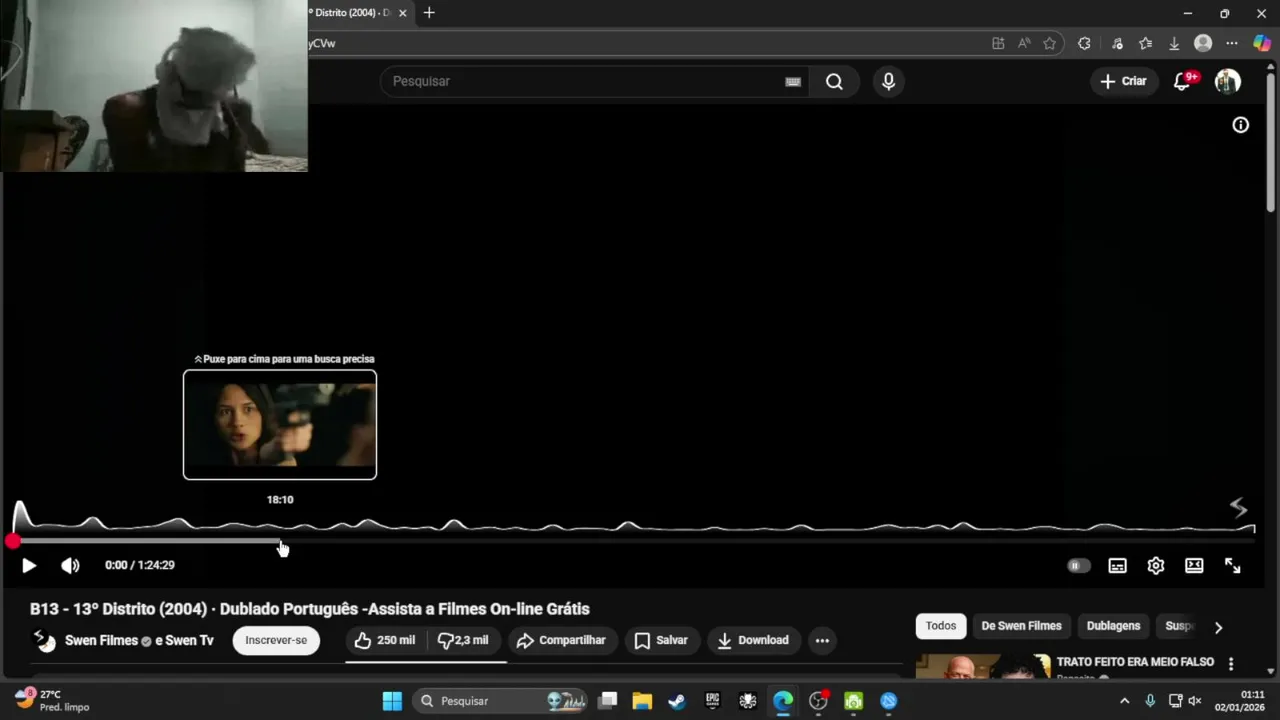
Task: Mute the video with the volume icon
Action: coord(70,565)
